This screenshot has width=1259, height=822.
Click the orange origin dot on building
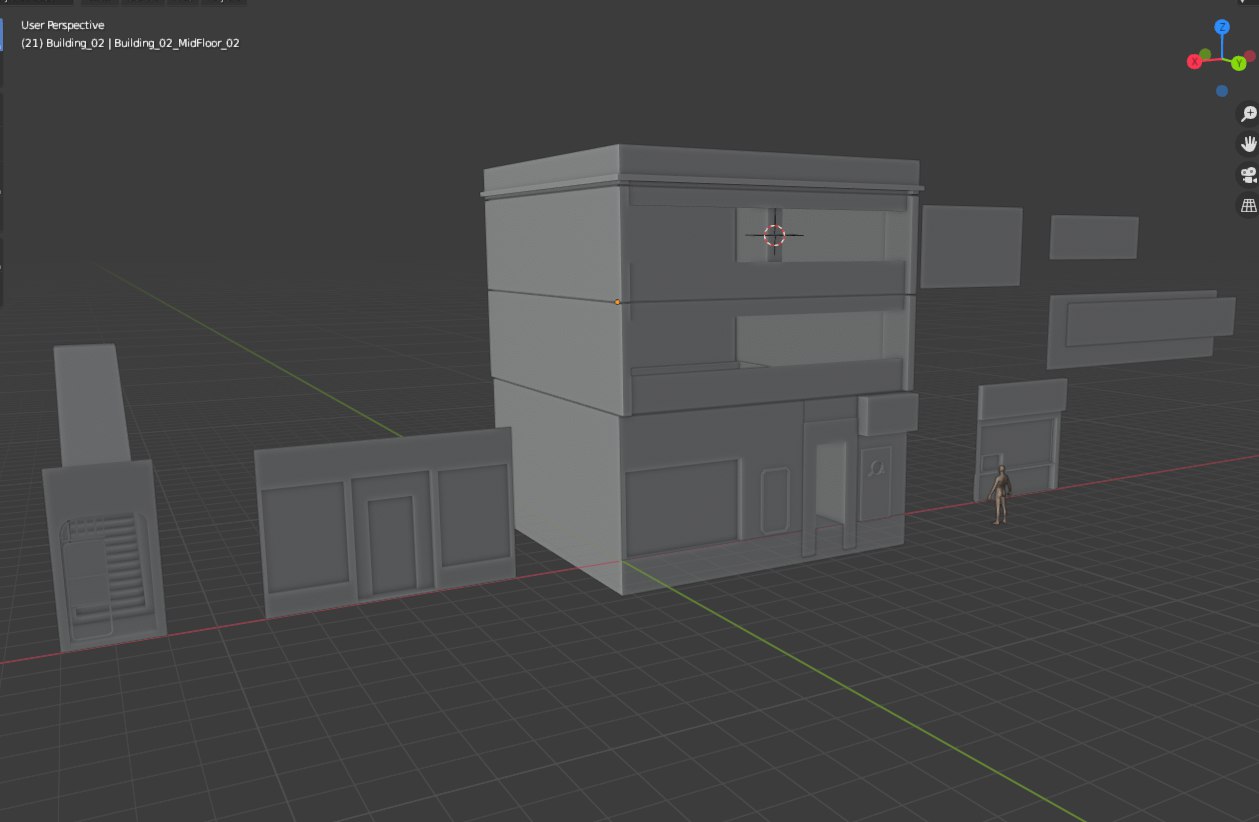coord(617,301)
